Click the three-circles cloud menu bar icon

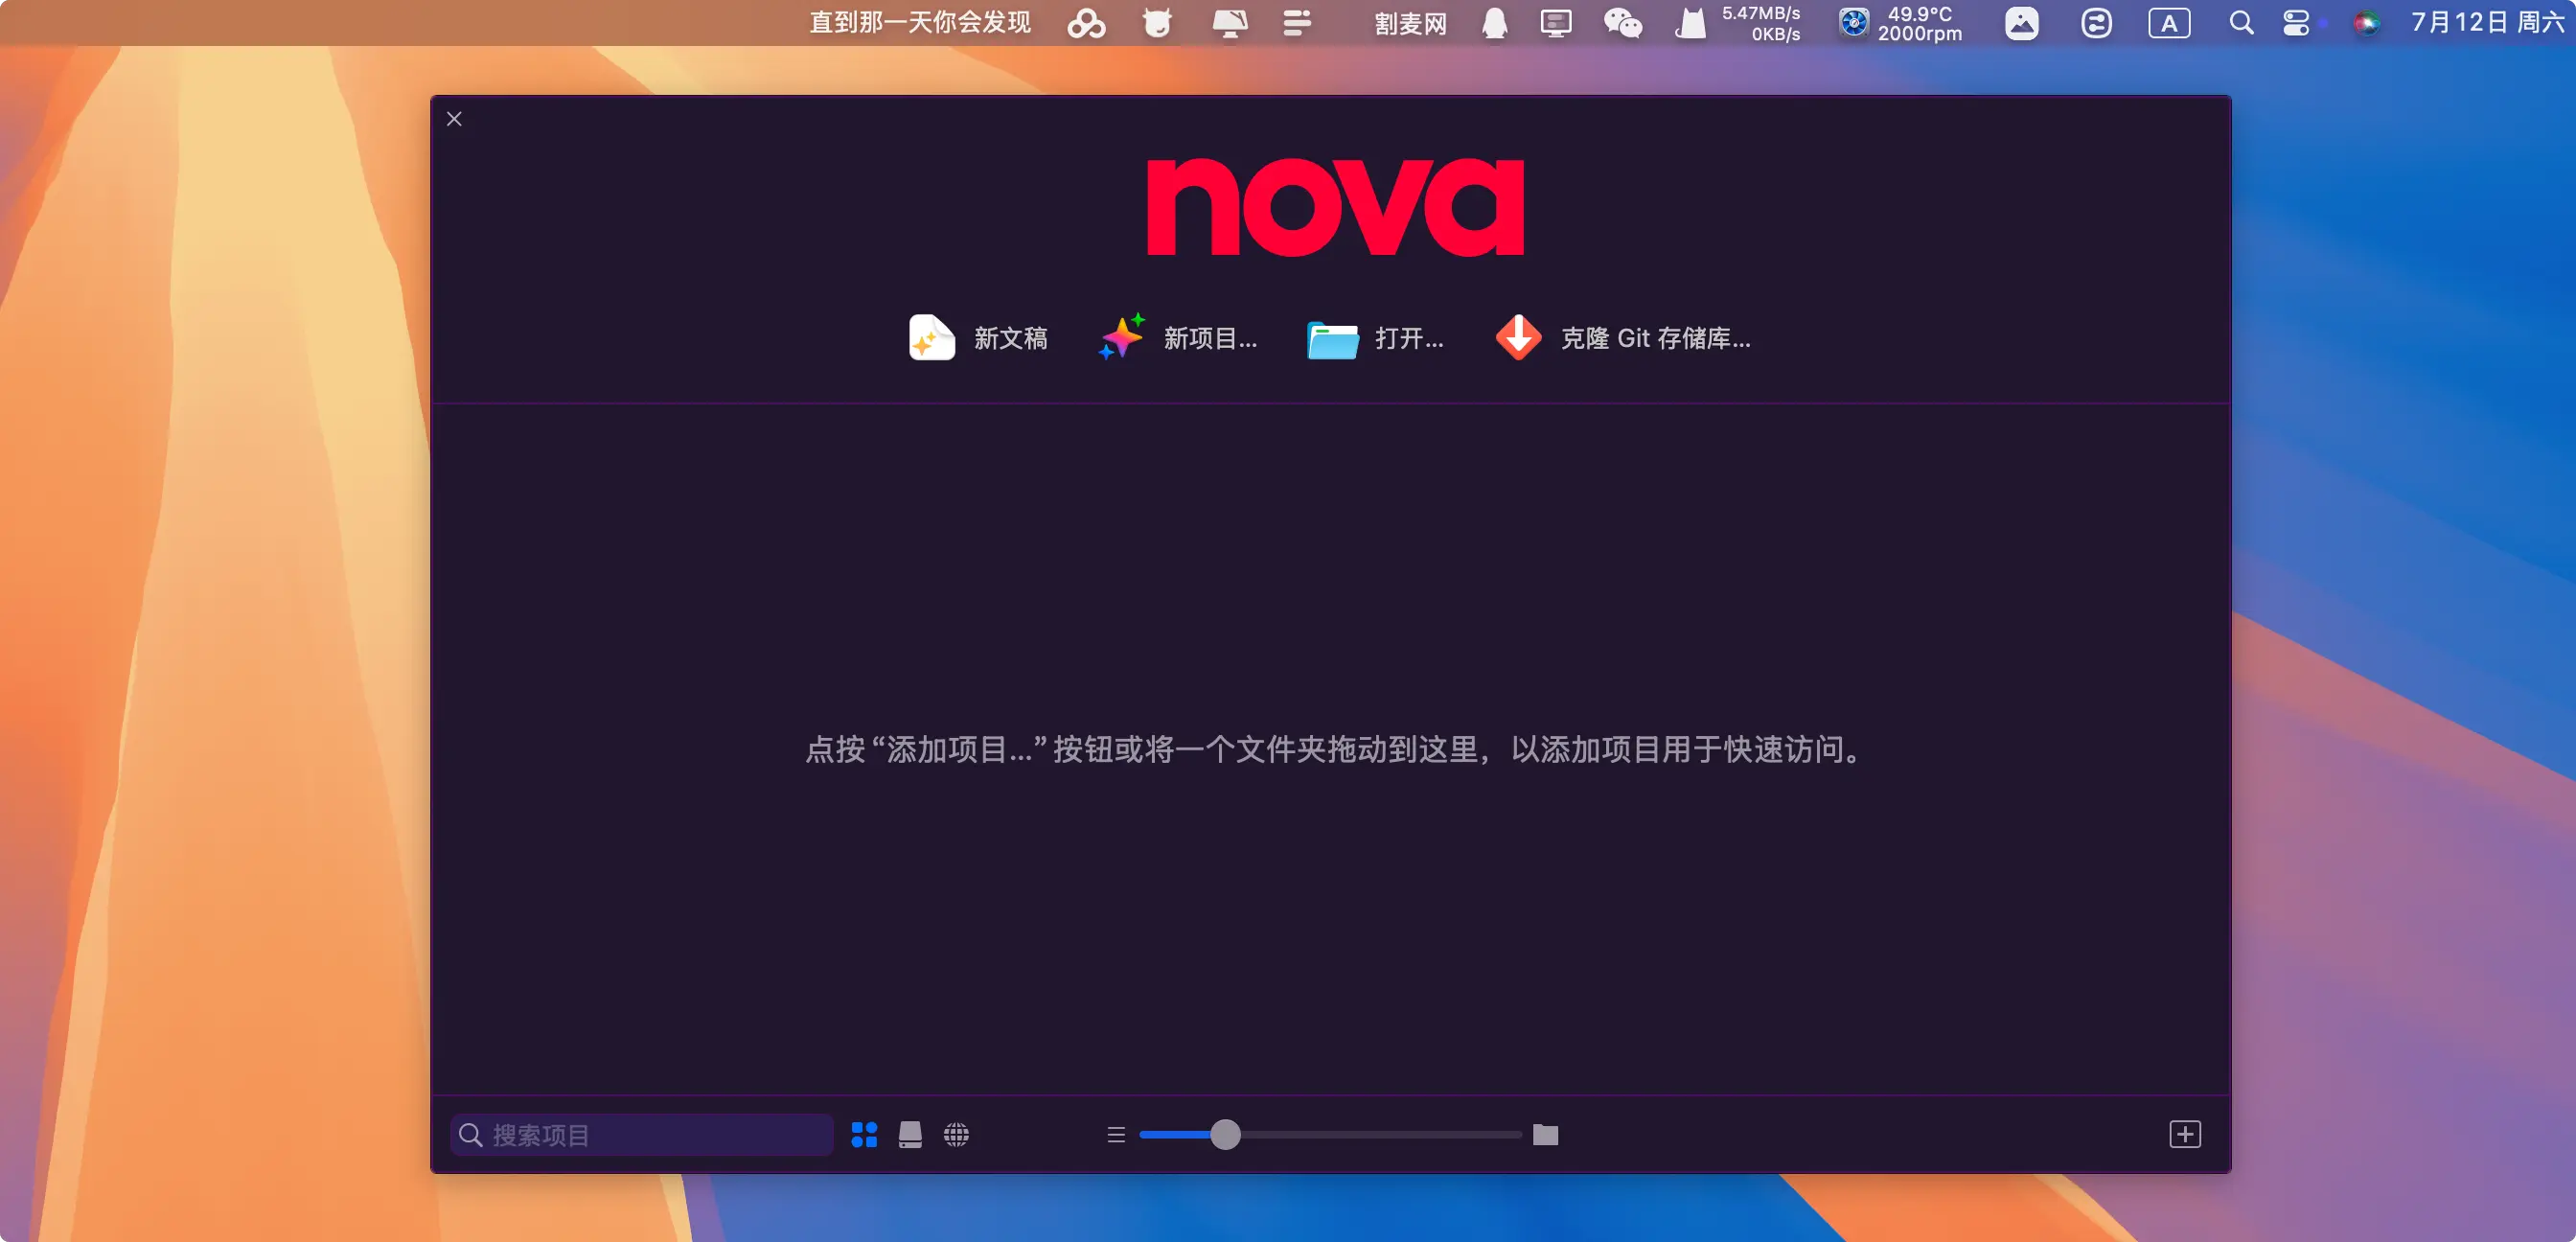(x=1086, y=23)
